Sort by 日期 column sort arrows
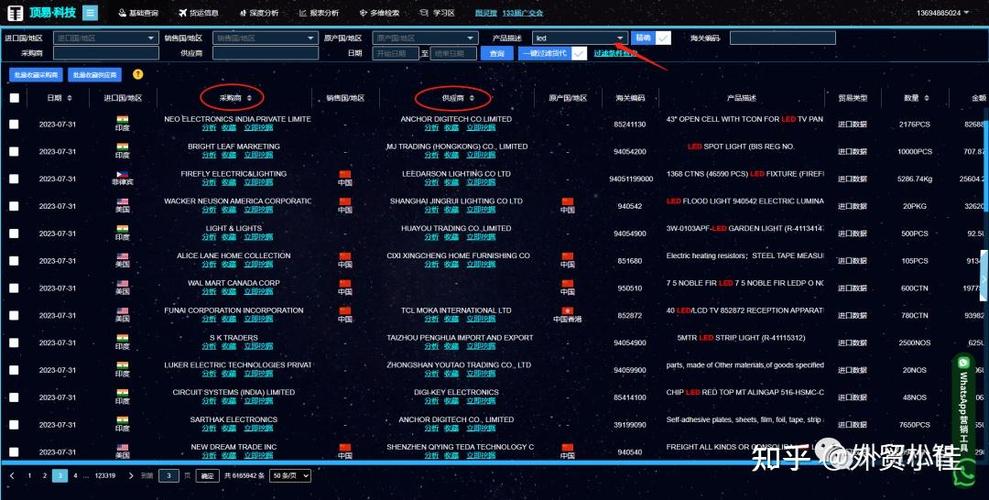The width and height of the screenshot is (989, 500). click(69, 98)
